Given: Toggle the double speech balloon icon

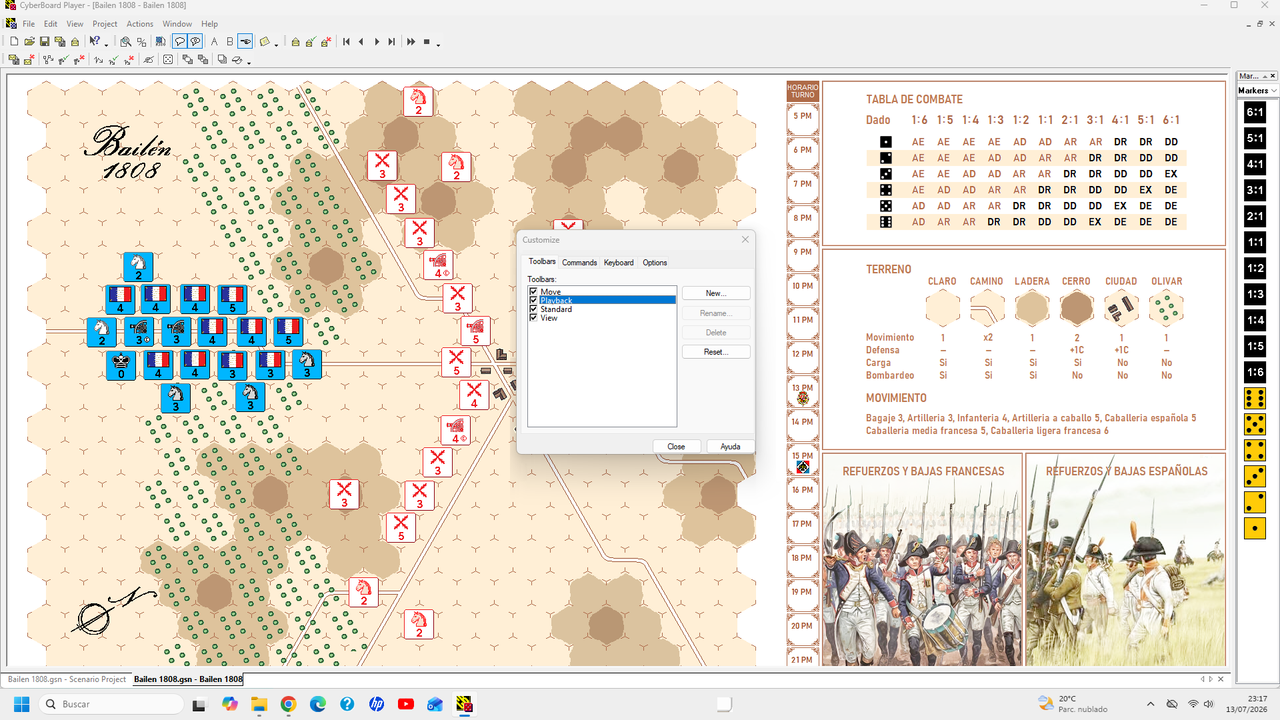Looking at the screenshot, I should point(195,41).
